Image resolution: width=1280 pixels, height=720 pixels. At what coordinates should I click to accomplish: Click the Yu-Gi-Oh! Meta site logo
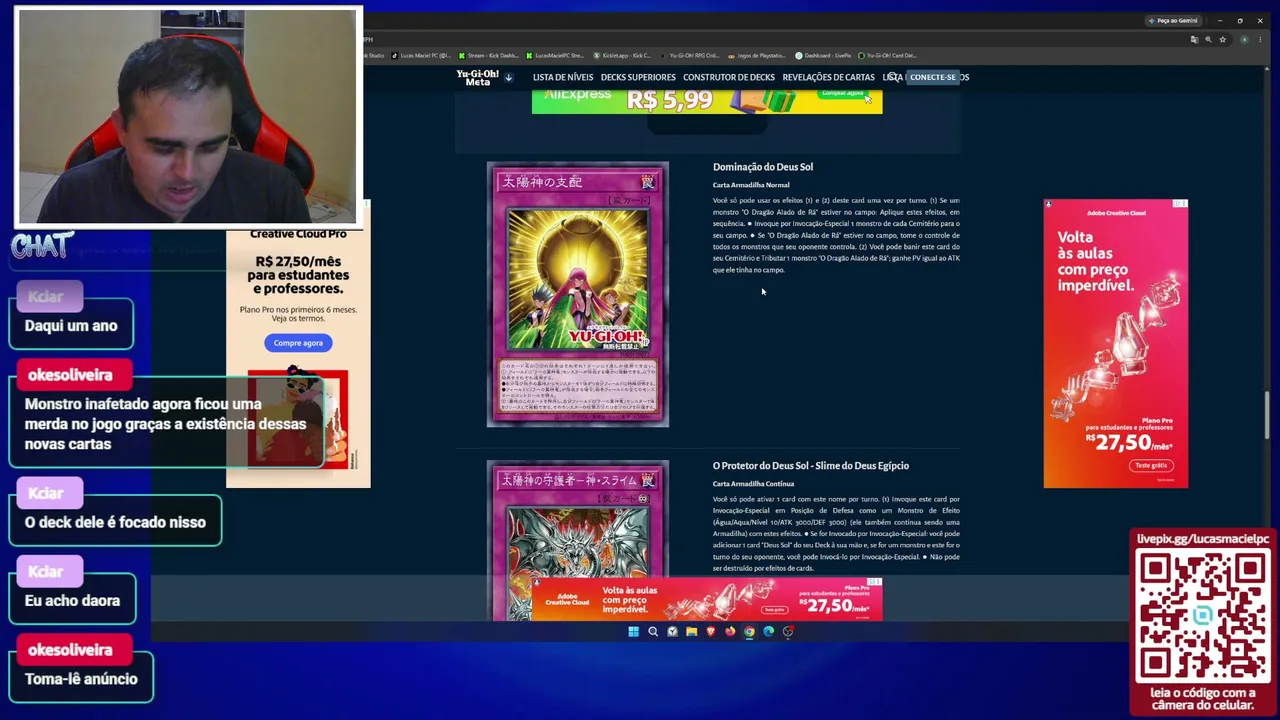(x=477, y=77)
